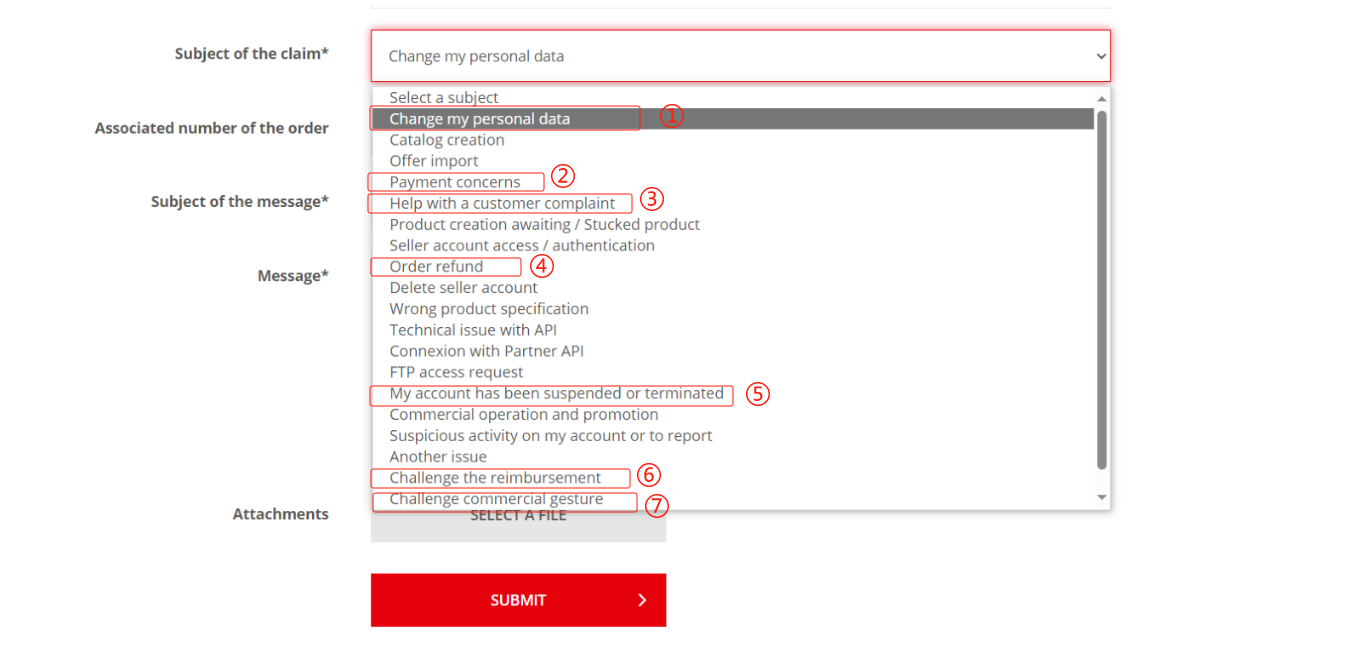
Task: Select 'My account has been suspended or terminated'
Action: click(x=556, y=393)
